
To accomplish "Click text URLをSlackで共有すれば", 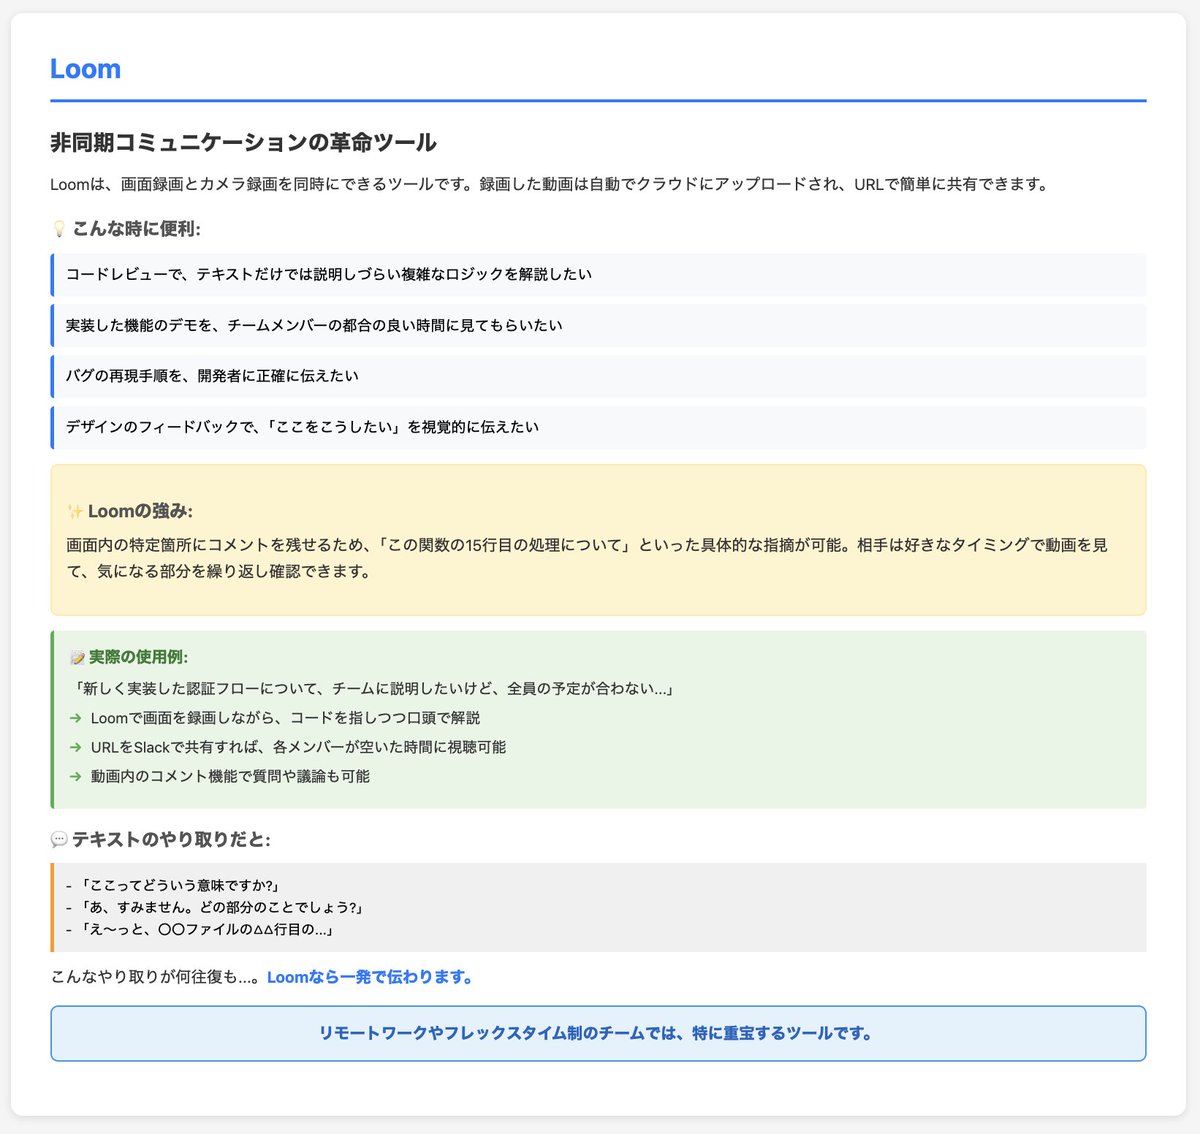I will point(298,747).
